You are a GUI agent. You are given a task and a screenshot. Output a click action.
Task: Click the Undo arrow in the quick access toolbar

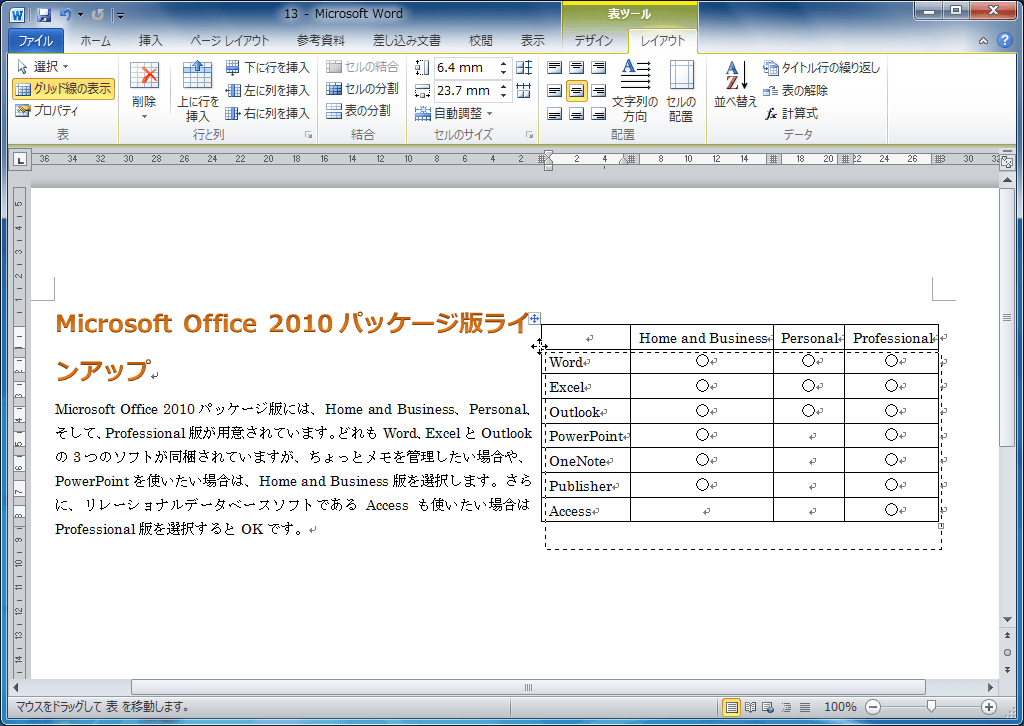click(65, 14)
